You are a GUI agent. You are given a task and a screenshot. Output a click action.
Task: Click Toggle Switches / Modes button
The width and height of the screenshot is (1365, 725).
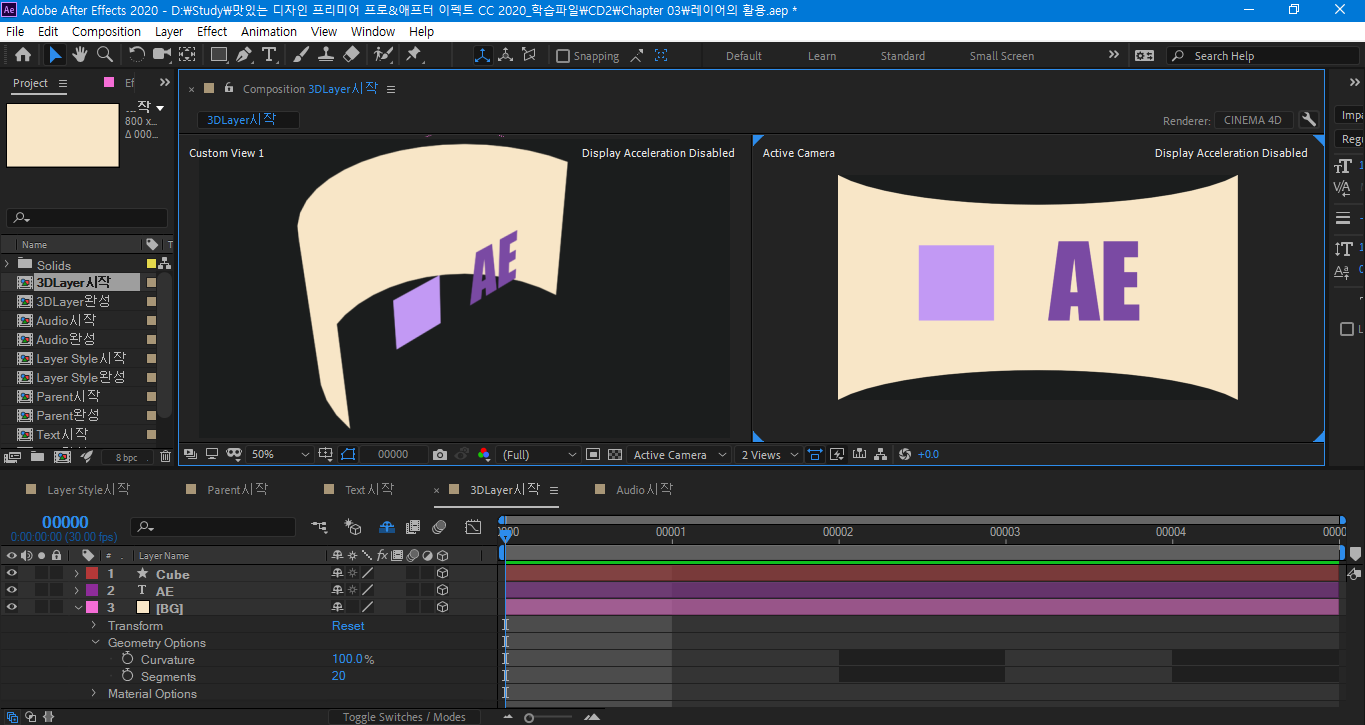[x=404, y=717]
